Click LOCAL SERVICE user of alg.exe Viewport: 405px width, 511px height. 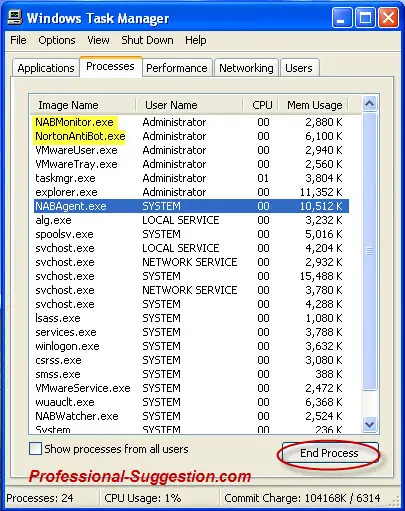(181, 220)
